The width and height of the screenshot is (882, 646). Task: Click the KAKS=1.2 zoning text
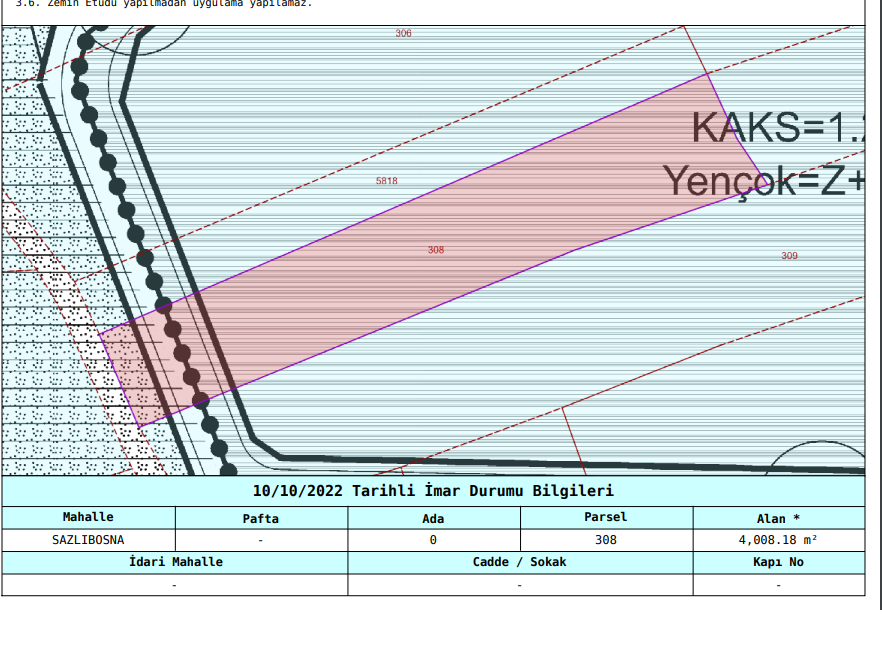[x=777, y=128]
